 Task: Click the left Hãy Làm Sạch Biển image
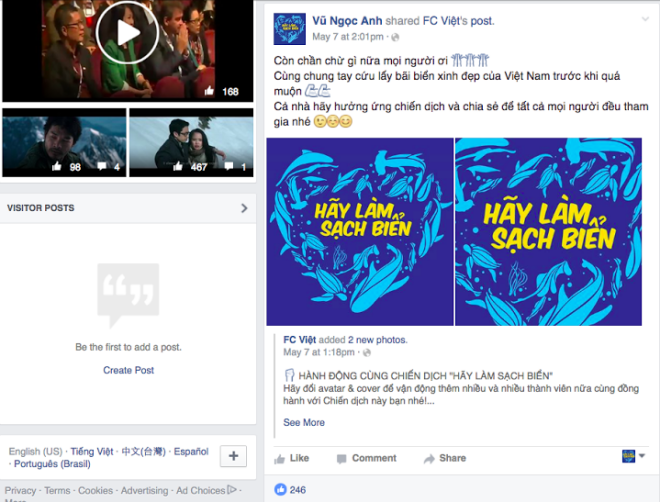360,231
